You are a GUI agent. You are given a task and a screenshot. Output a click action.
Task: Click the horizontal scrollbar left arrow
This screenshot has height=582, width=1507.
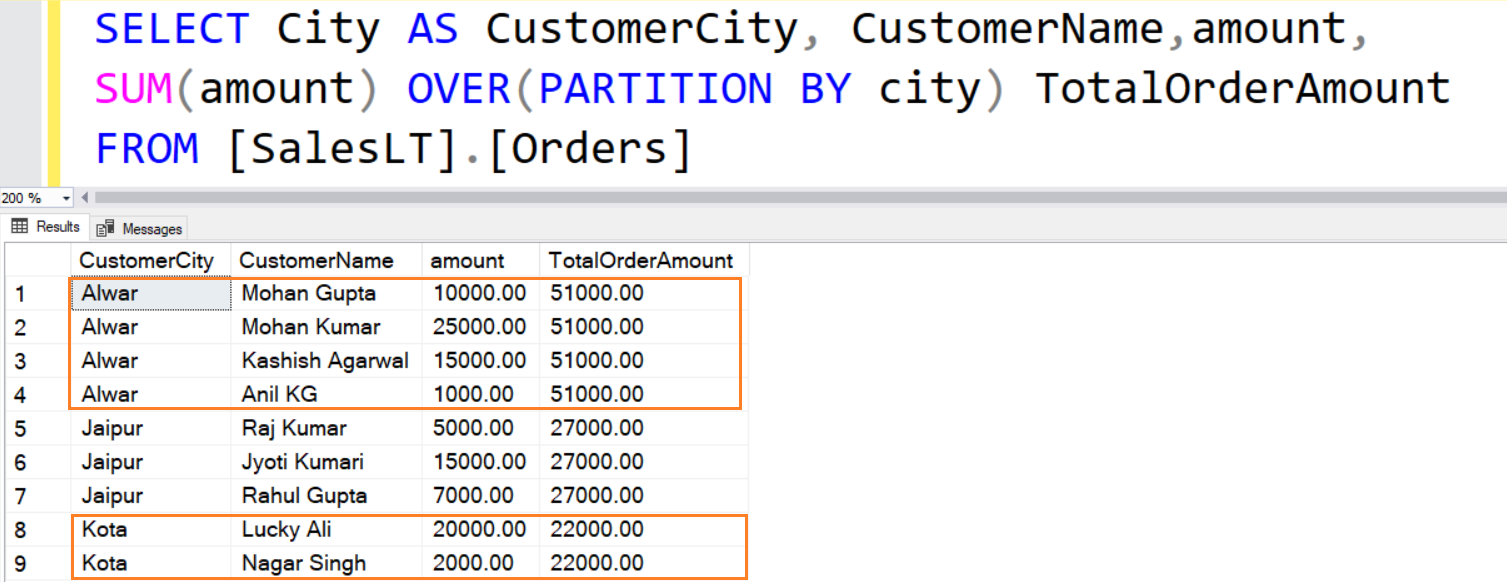coord(84,198)
